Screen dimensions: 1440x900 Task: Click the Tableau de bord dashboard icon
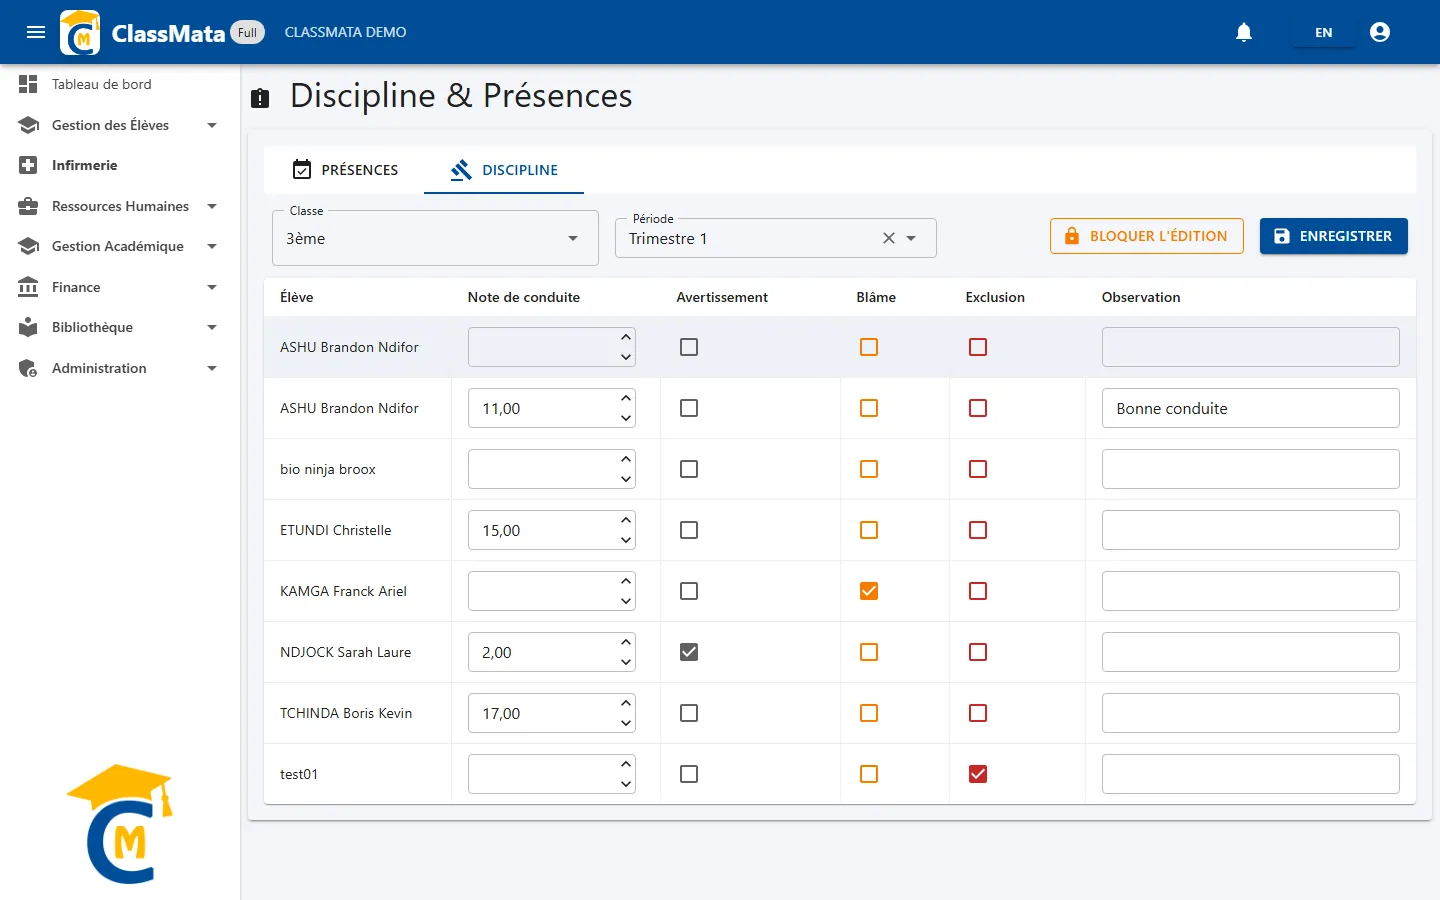tap(28, 84)
